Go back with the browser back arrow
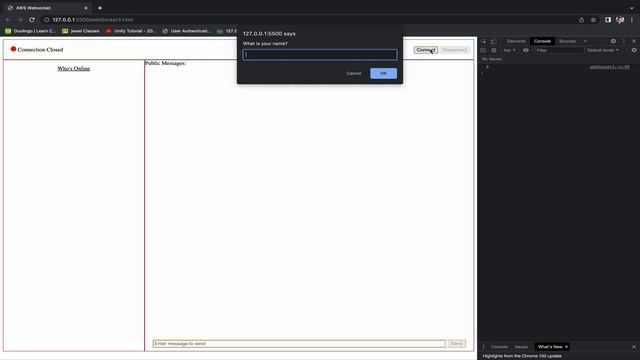640x360 pixels. pyautogui.click(x=8, y=20)
